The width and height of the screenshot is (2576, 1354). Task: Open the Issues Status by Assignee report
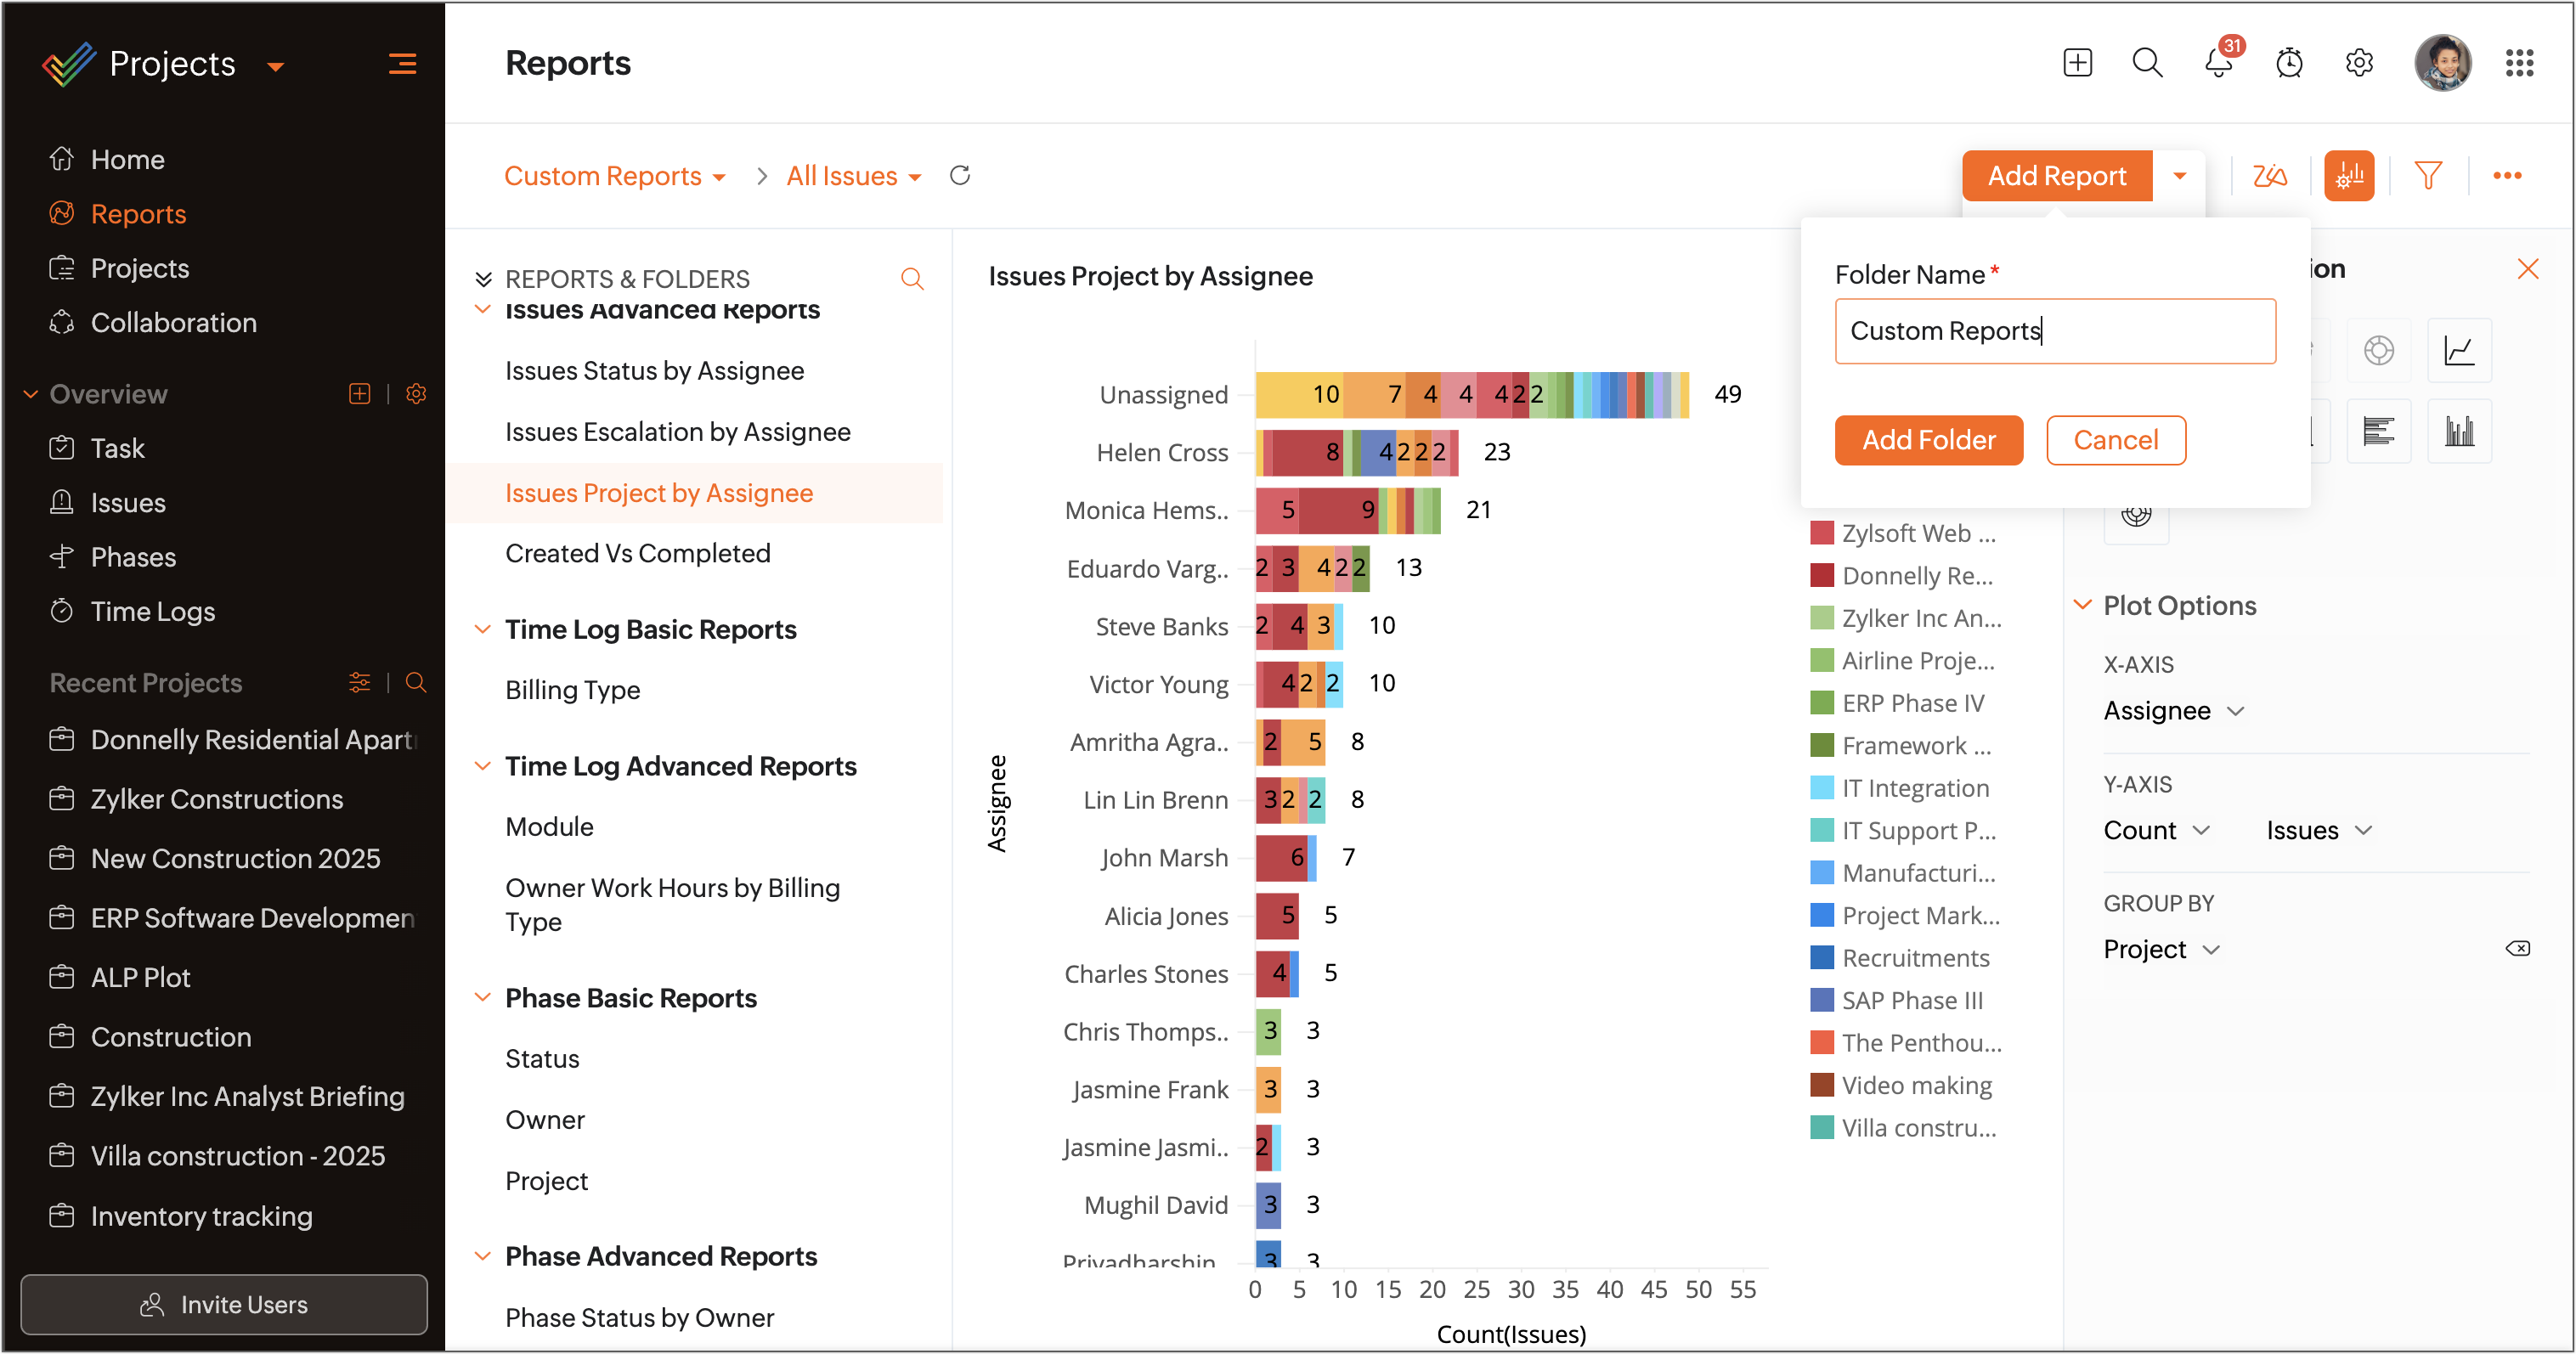(x=654, y=371)
